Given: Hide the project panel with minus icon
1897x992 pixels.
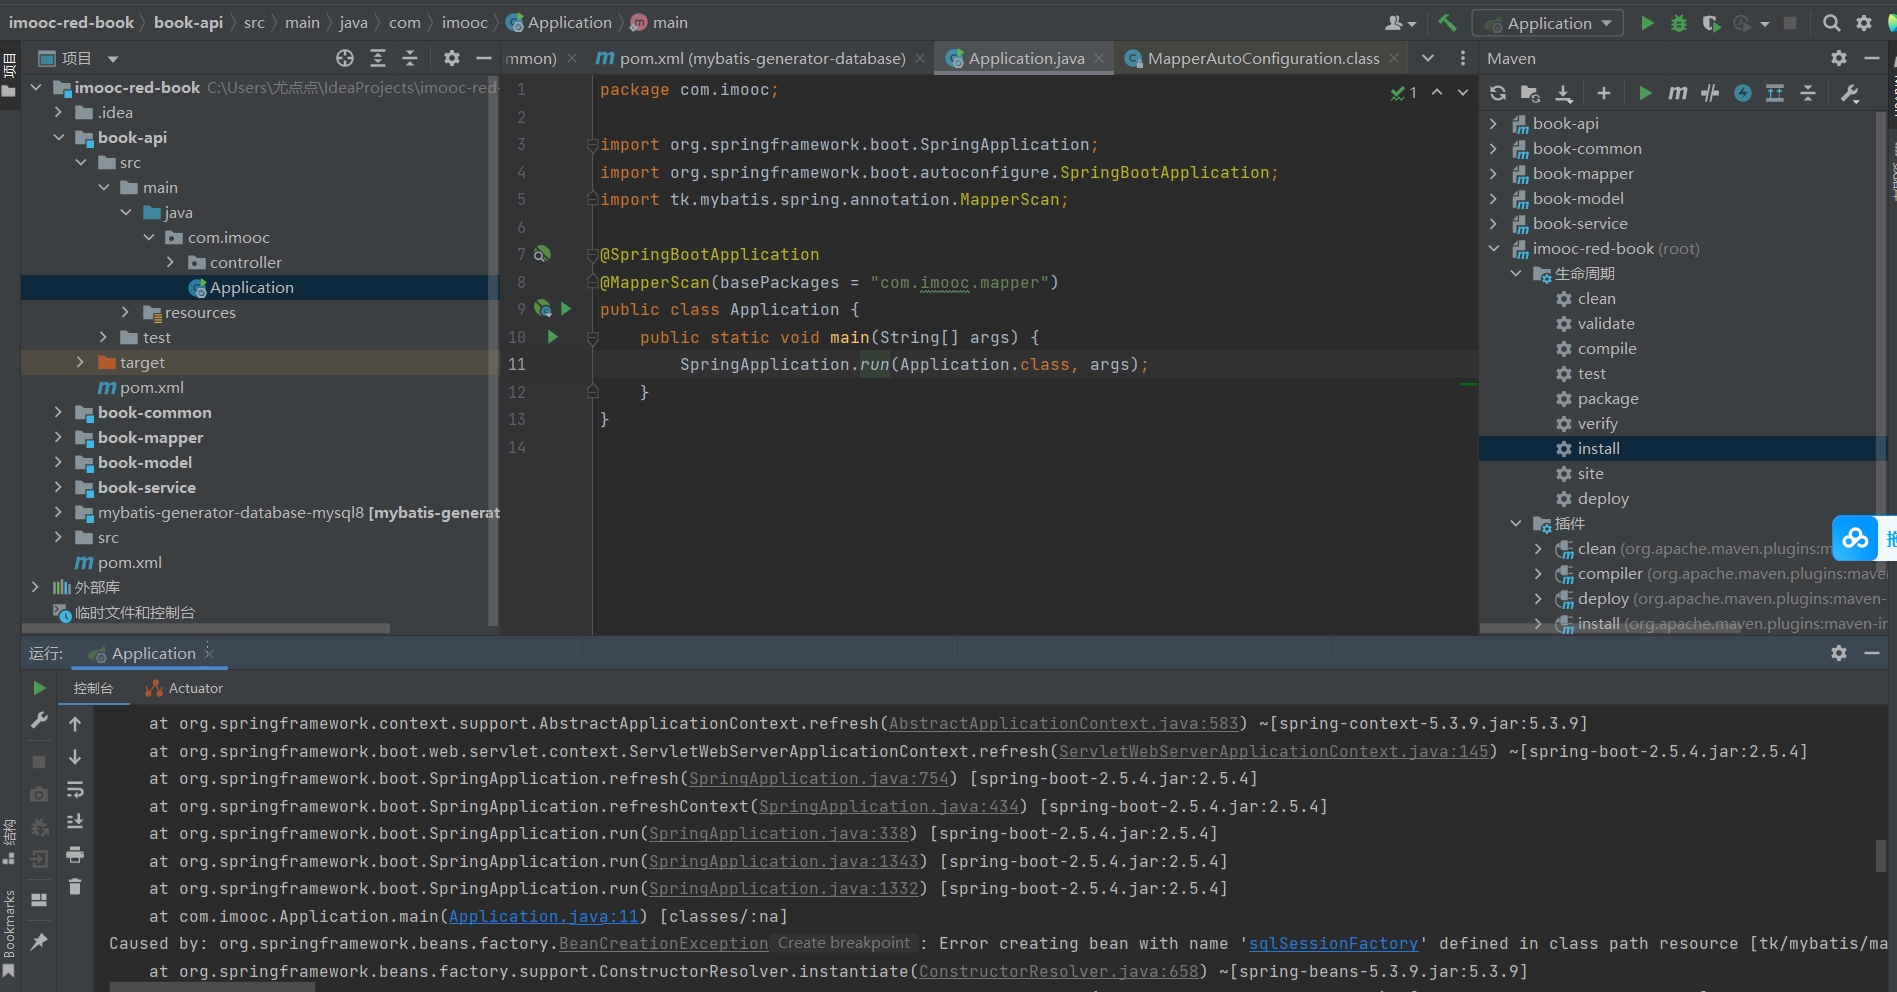Looking at the screenshot, I should (x=484, y=58).
